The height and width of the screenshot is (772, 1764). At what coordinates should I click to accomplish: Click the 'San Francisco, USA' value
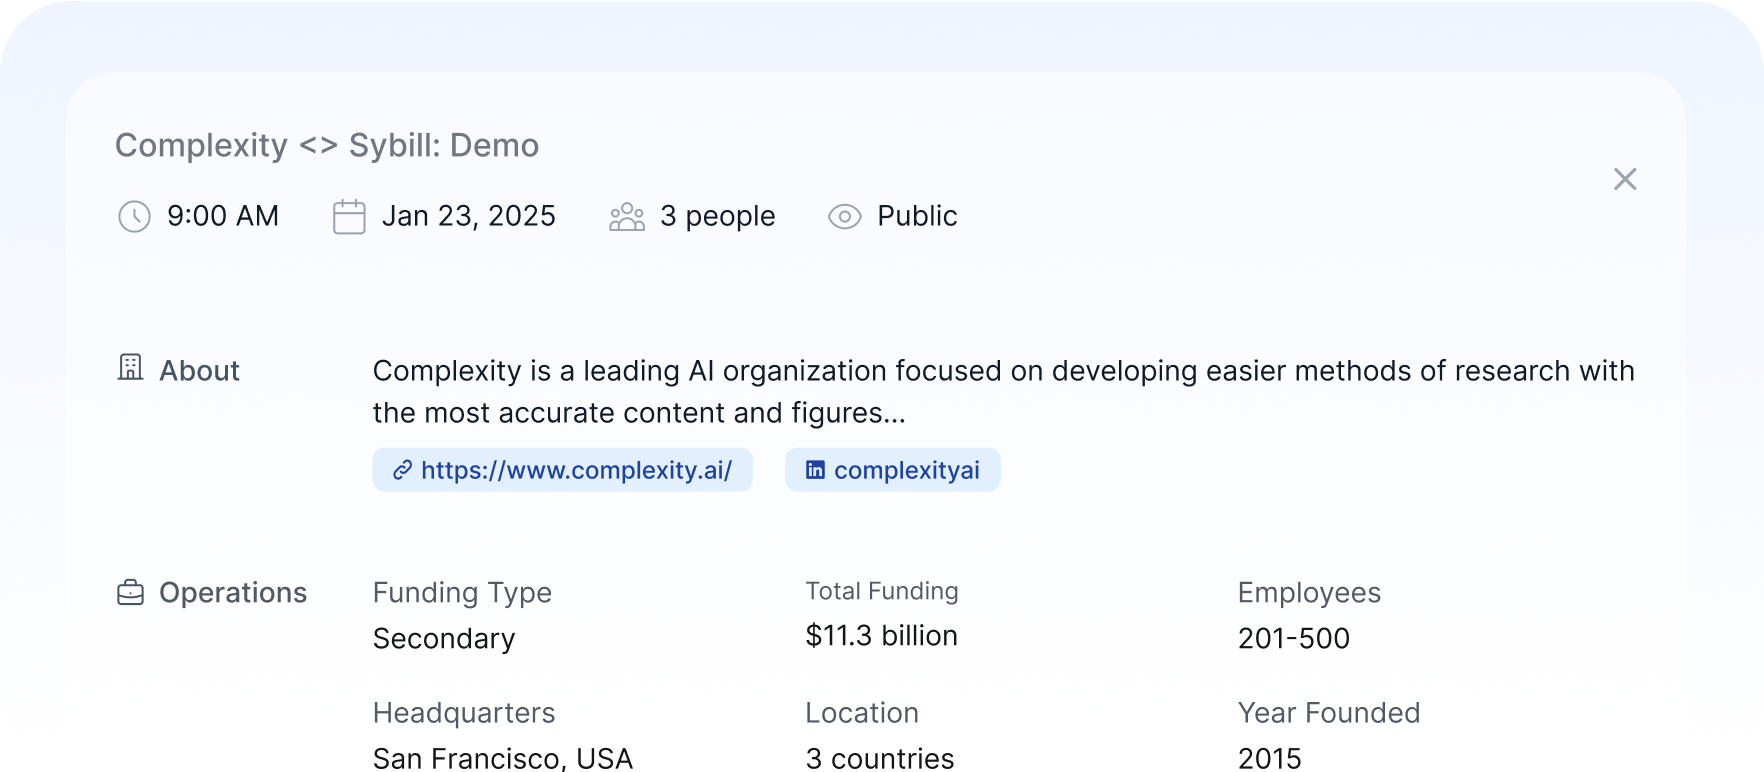coord(503,759)
